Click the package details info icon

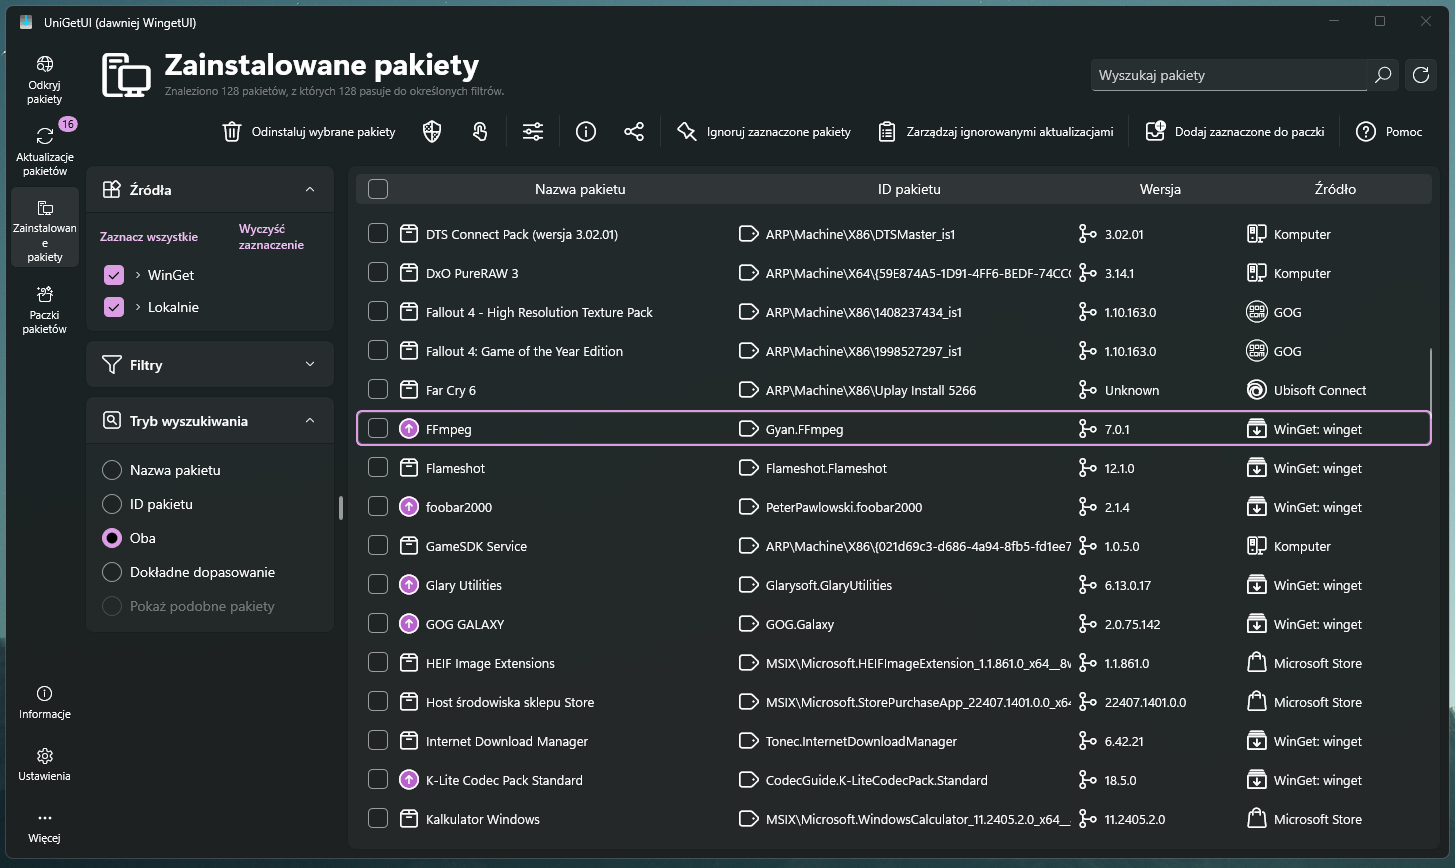586,132
